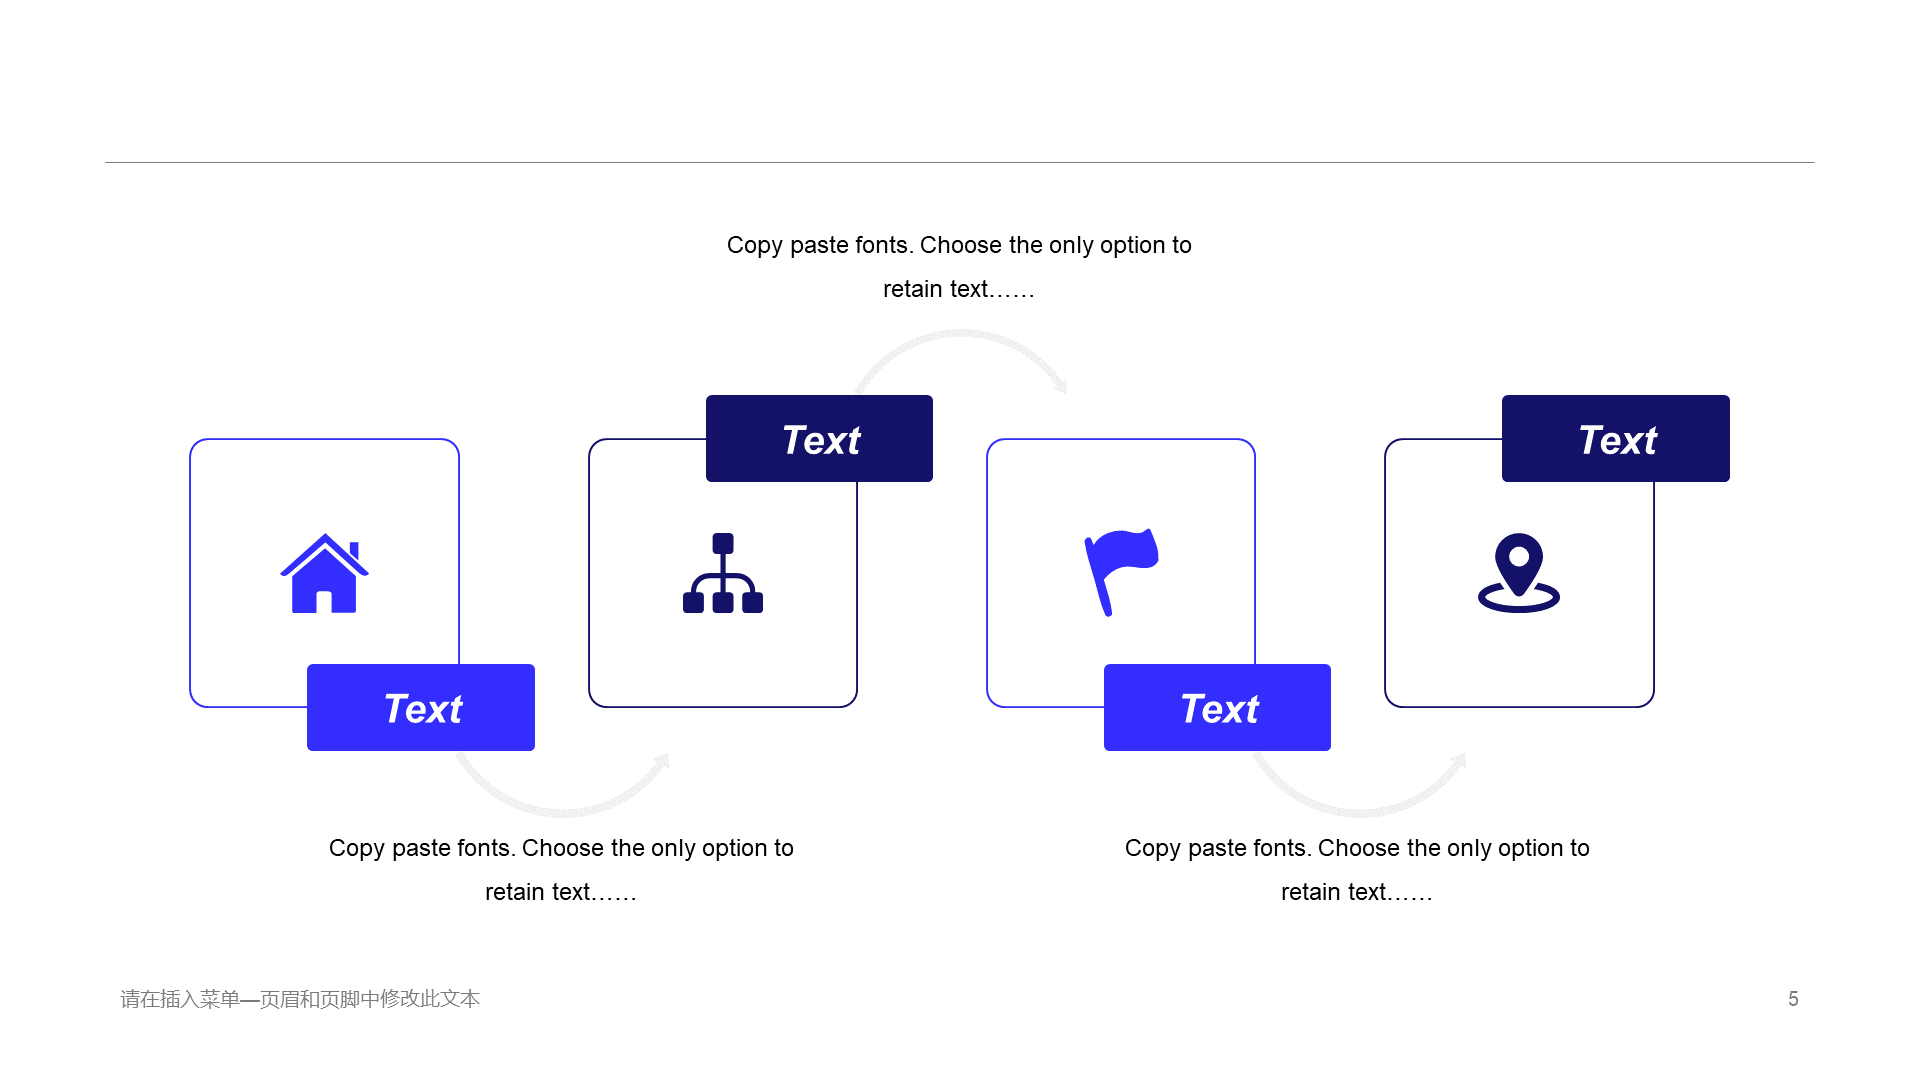Select the rounded frame around the flag
Screen dimensions: 1920x1080
(x=1121, y=573)
